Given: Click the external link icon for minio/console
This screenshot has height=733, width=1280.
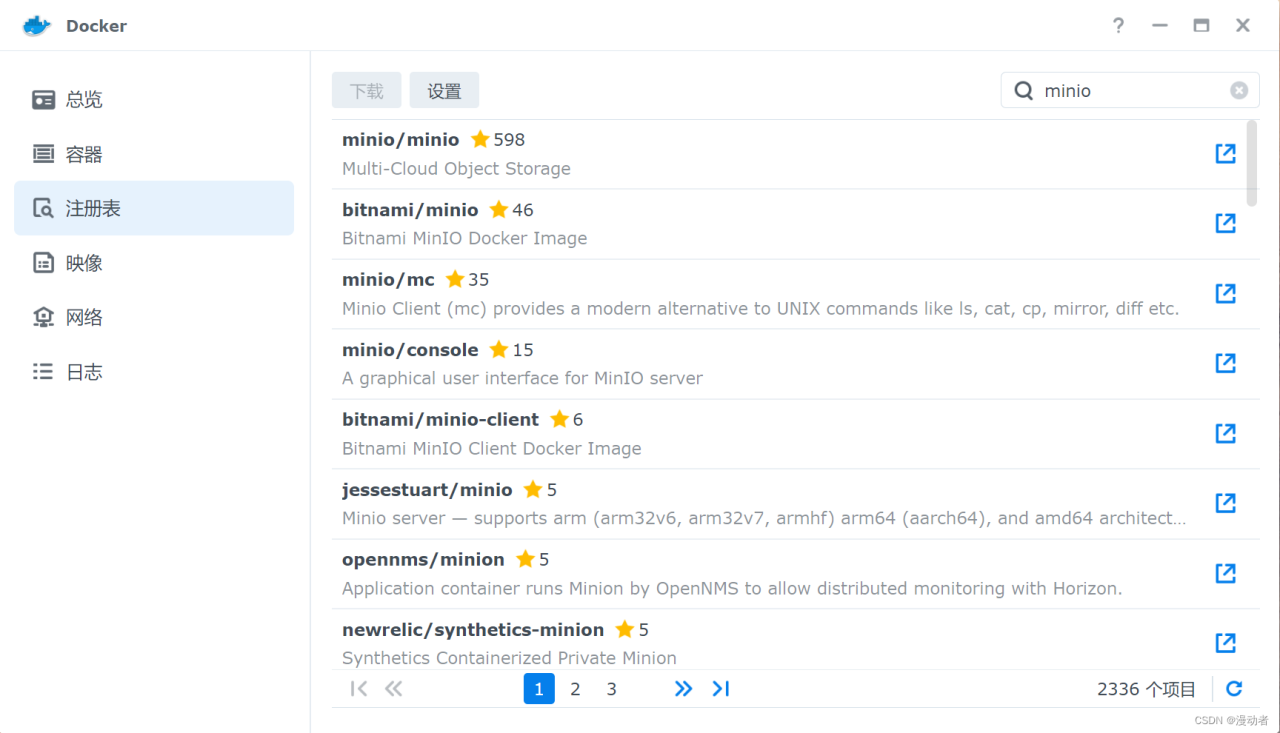Looking at the screenshot, I should [1225, 363].
